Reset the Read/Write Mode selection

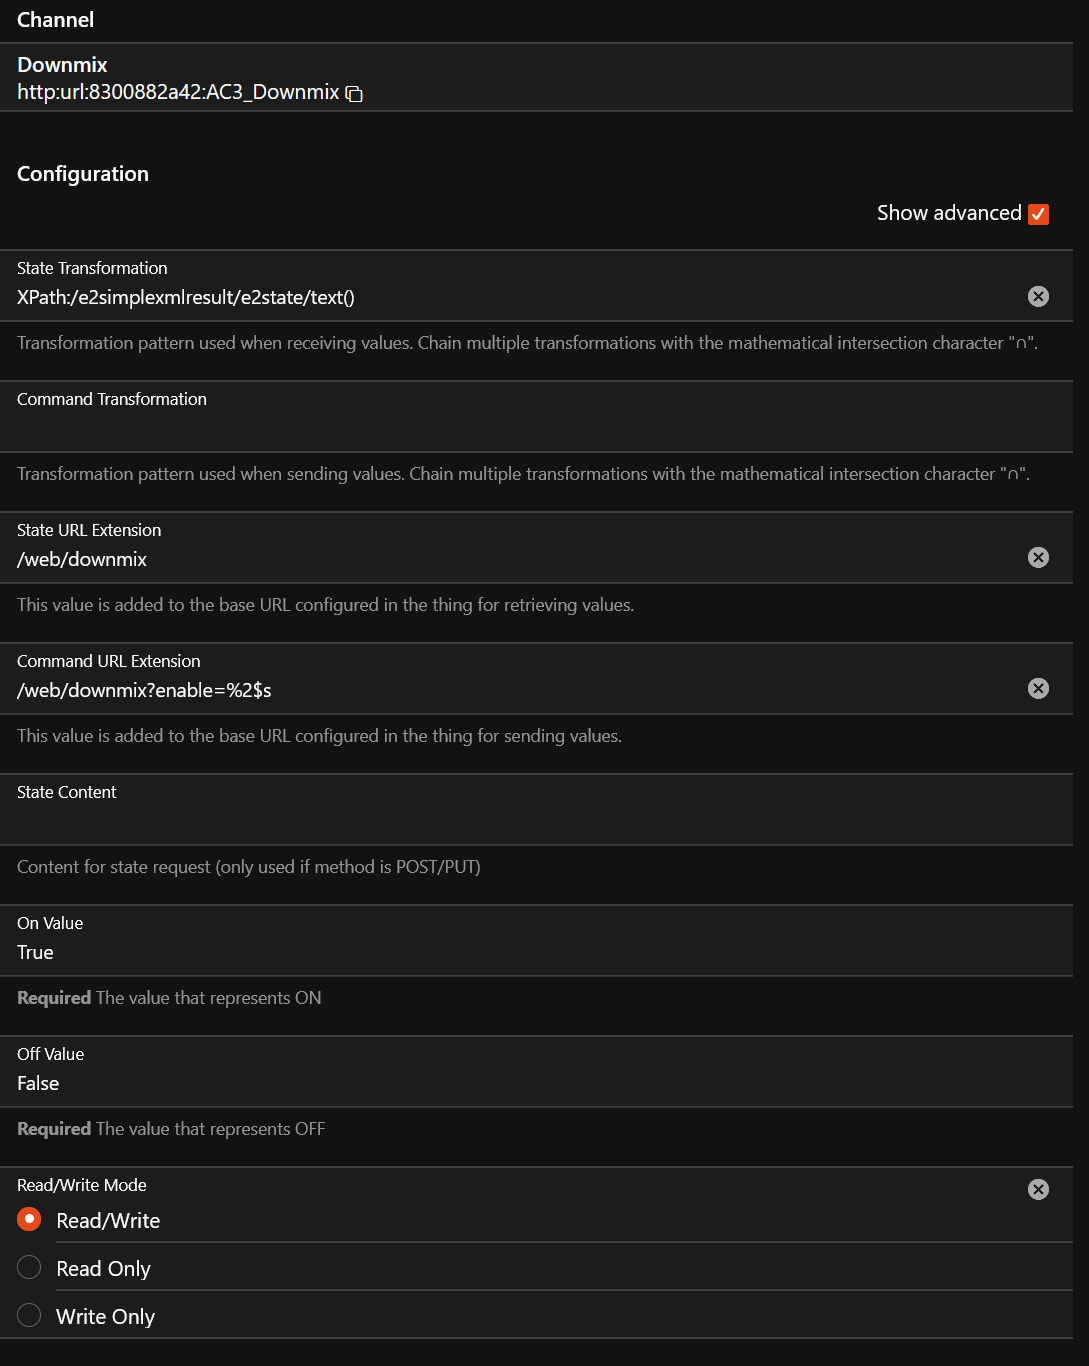1038,1189
